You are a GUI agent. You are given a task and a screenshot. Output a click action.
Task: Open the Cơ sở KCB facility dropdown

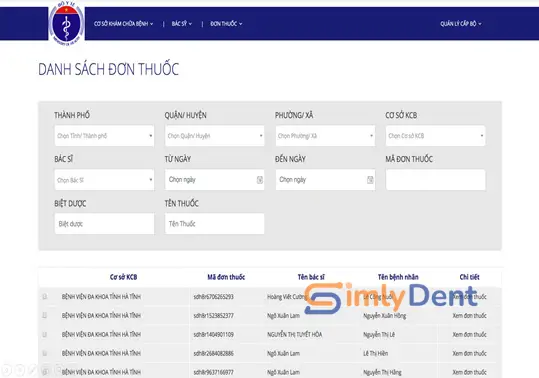pos(436,136)
